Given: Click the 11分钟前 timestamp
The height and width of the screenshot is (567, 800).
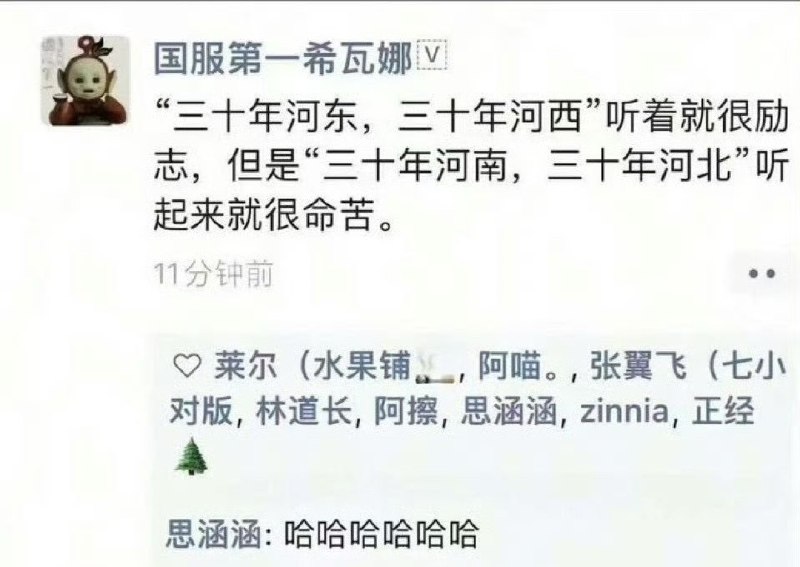Looking at the screenshot, I should click(214, 275).
